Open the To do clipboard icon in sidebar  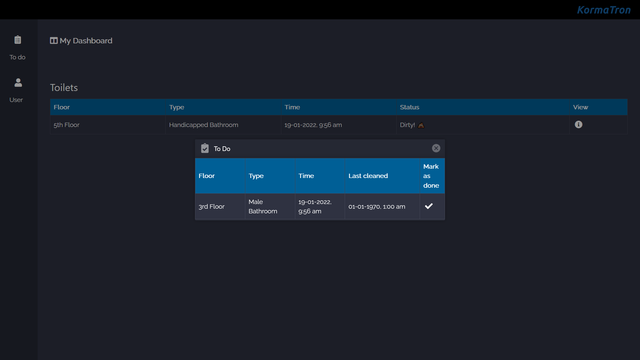18,40
